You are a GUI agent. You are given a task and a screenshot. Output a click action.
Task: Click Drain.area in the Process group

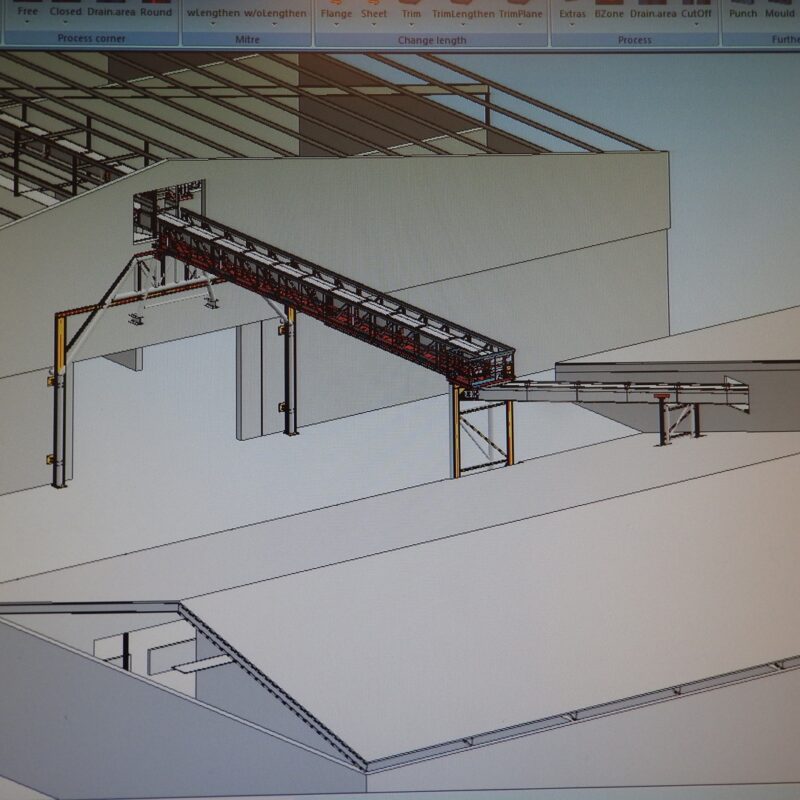(653, 14)
